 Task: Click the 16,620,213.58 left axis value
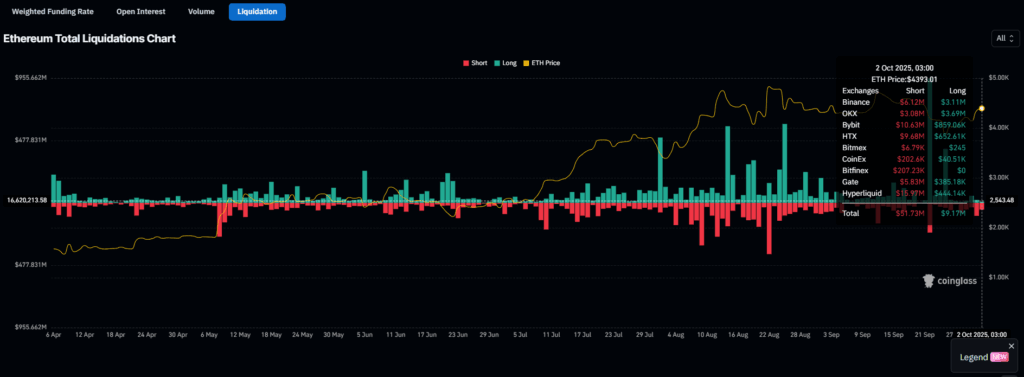pos(27,201)
